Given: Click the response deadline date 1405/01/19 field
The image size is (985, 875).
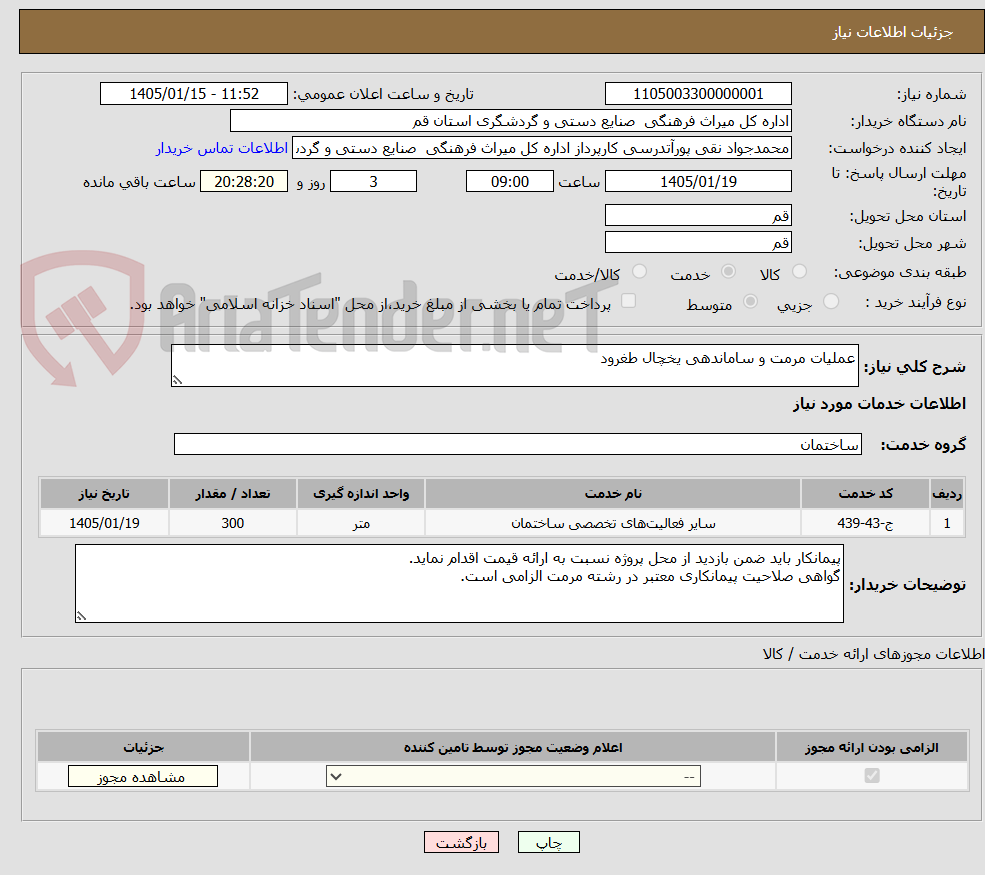Looking at the screenshot, I should point(698,182).
